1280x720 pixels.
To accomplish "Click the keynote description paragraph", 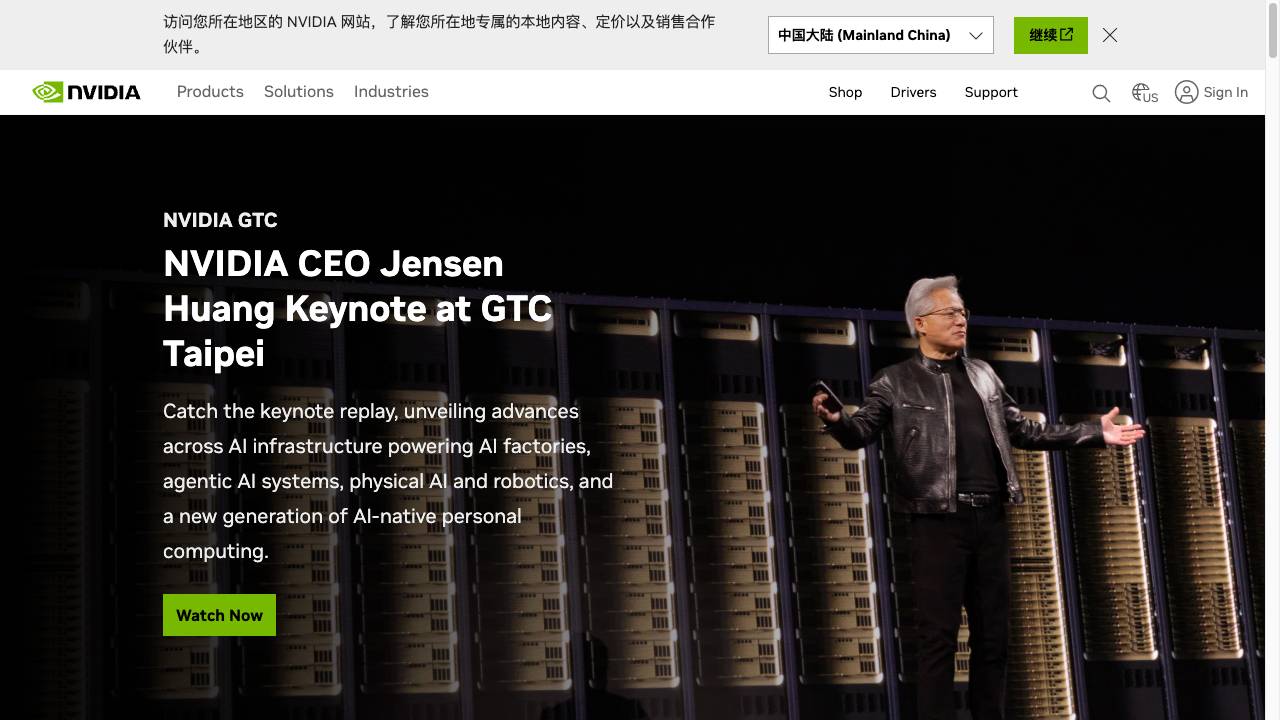I will click(x=388, y=481).
